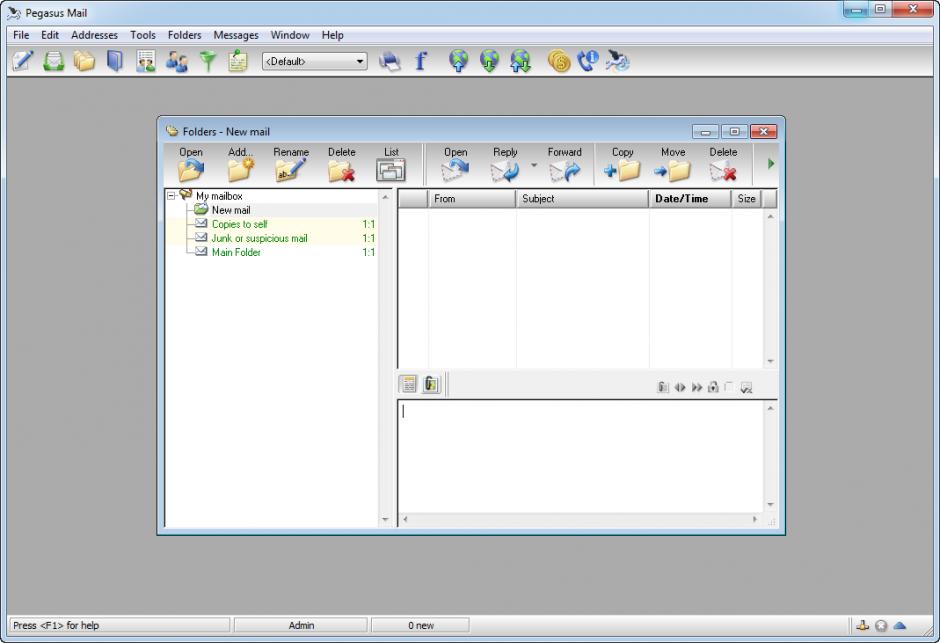The height and width of the screenshot is (643, 940).
Task: Open mail filtering rules funnel icon
Action: click(207, 61)
